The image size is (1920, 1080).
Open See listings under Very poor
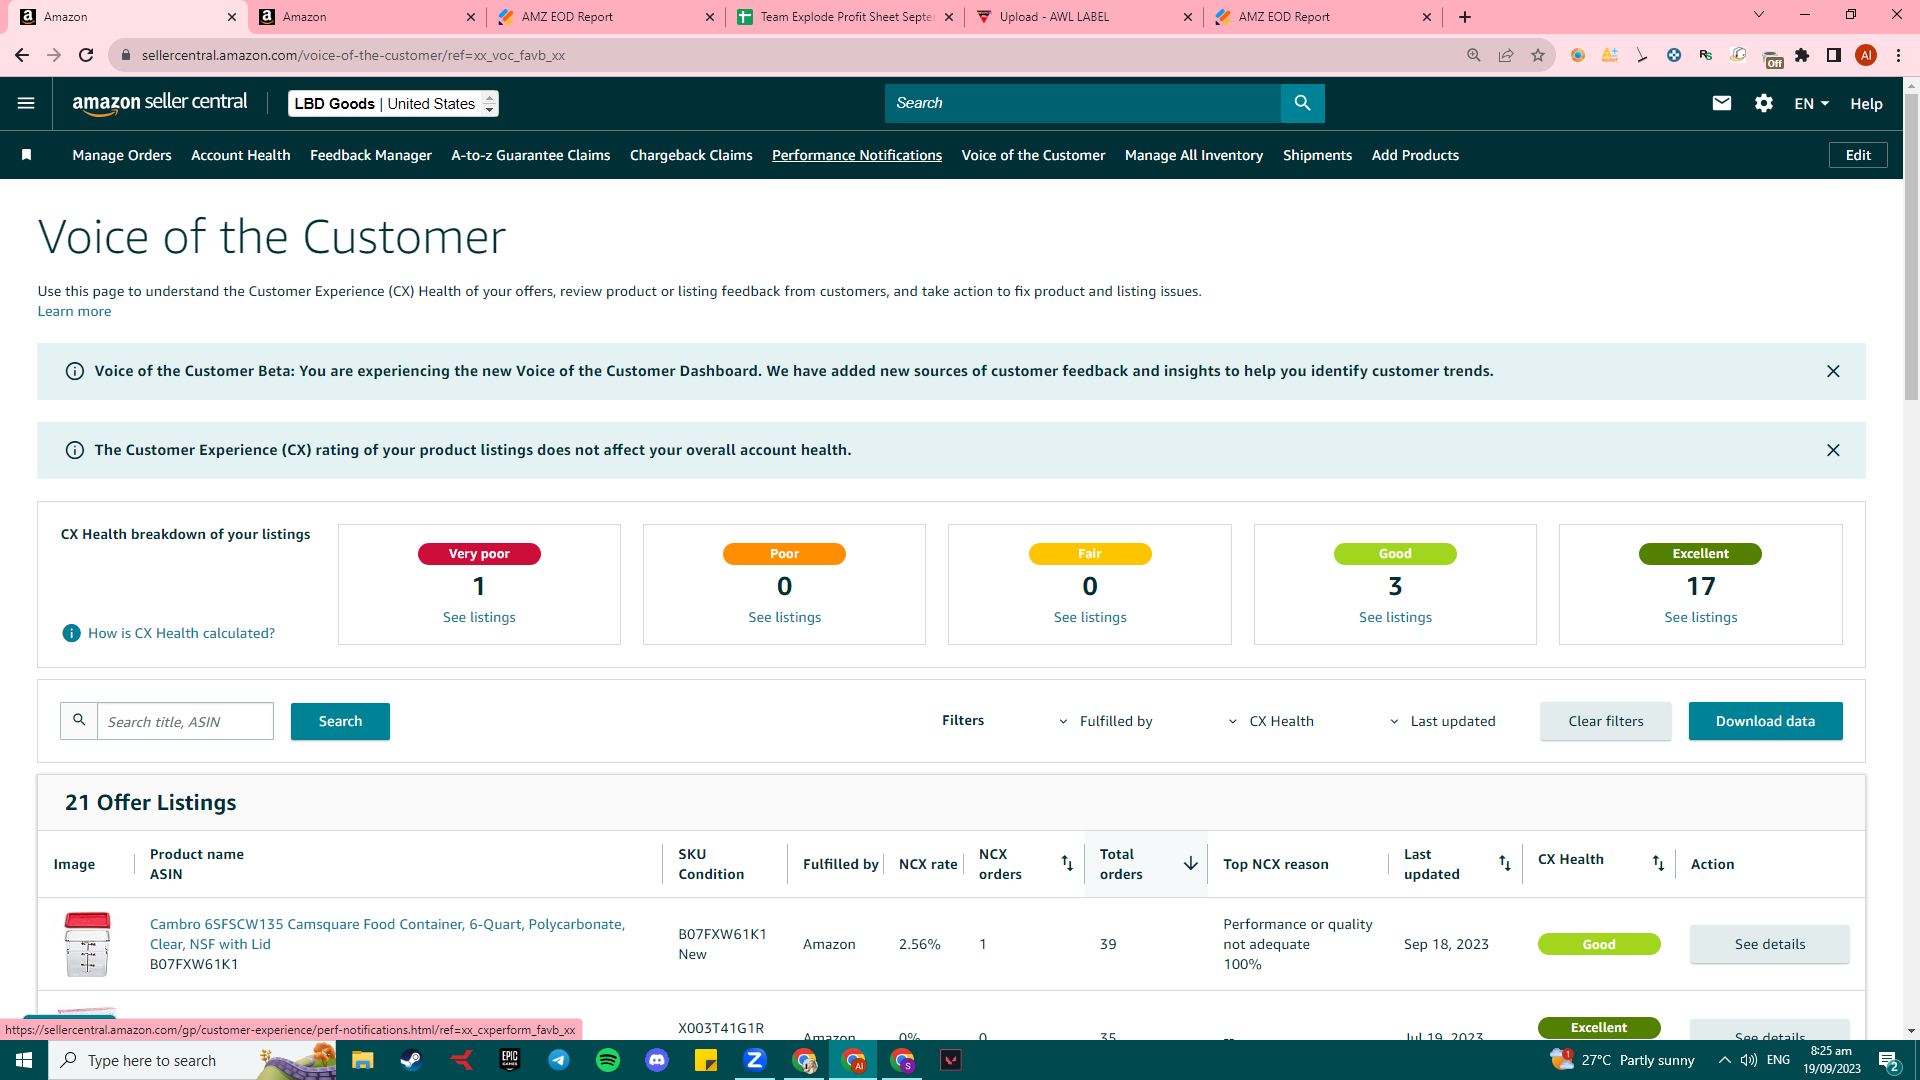tap(479, 617)
